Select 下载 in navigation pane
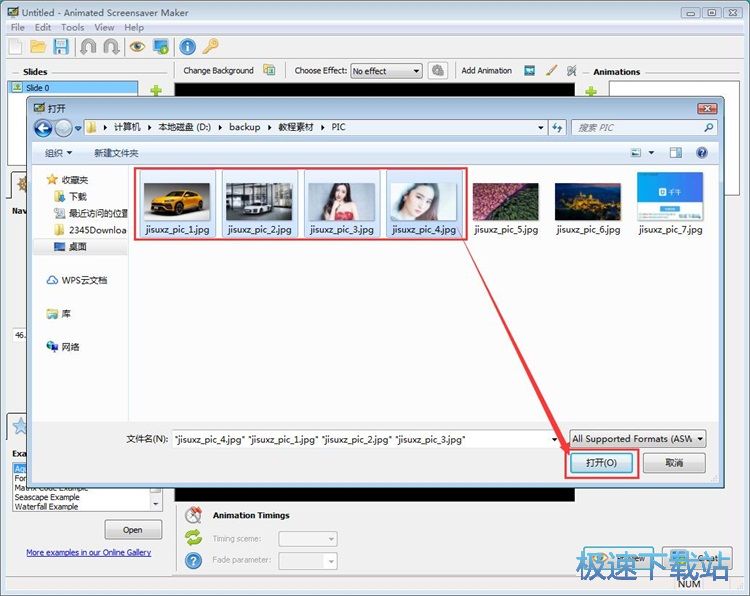This screenshot has height=596, width=750. tap(70, 197)
